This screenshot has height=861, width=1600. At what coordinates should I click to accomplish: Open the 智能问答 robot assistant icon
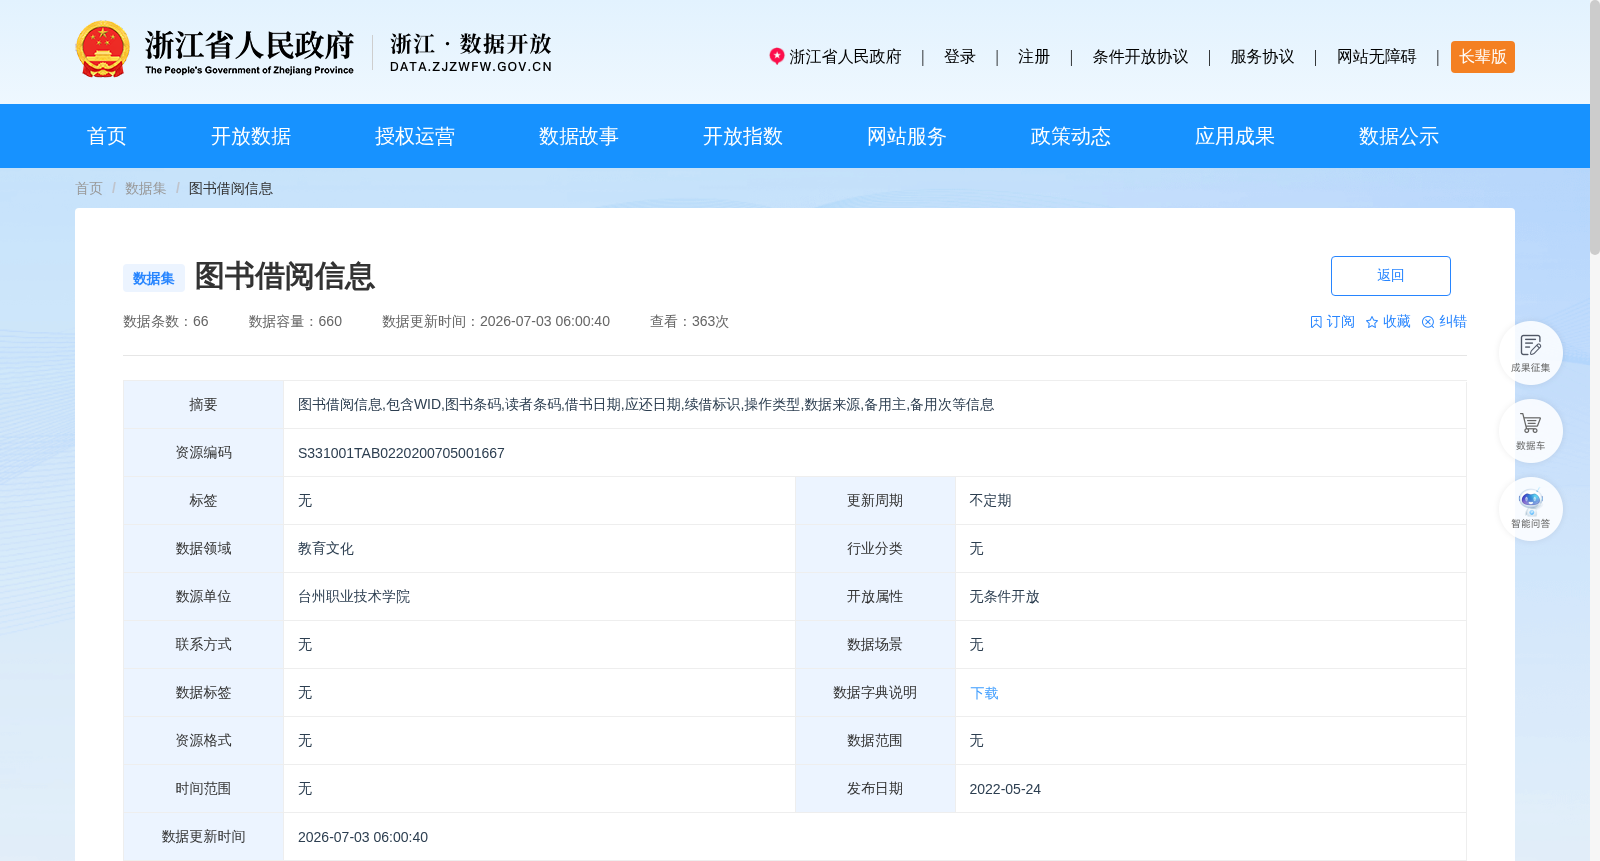(x=1530, y=509)
